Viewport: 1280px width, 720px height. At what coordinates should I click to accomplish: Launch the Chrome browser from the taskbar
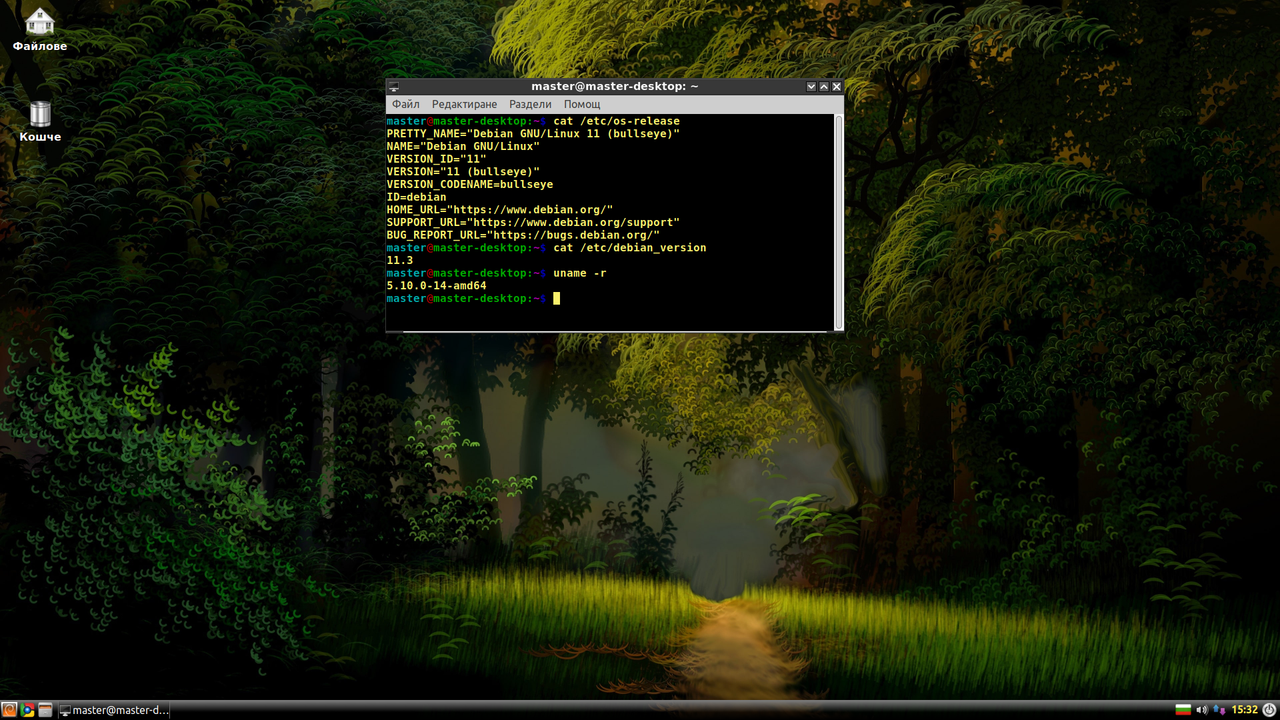pyautogui.click(x=27, y=710)
